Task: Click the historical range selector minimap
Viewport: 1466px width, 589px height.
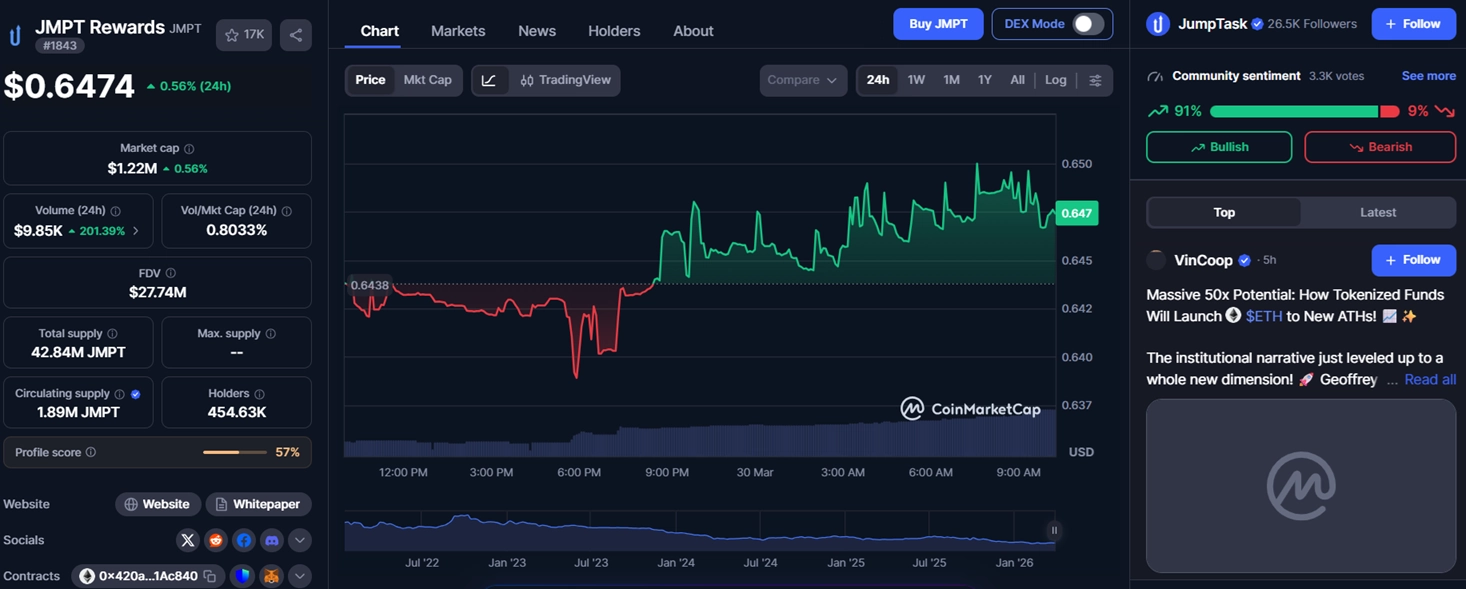Action: tap(699, 531)
